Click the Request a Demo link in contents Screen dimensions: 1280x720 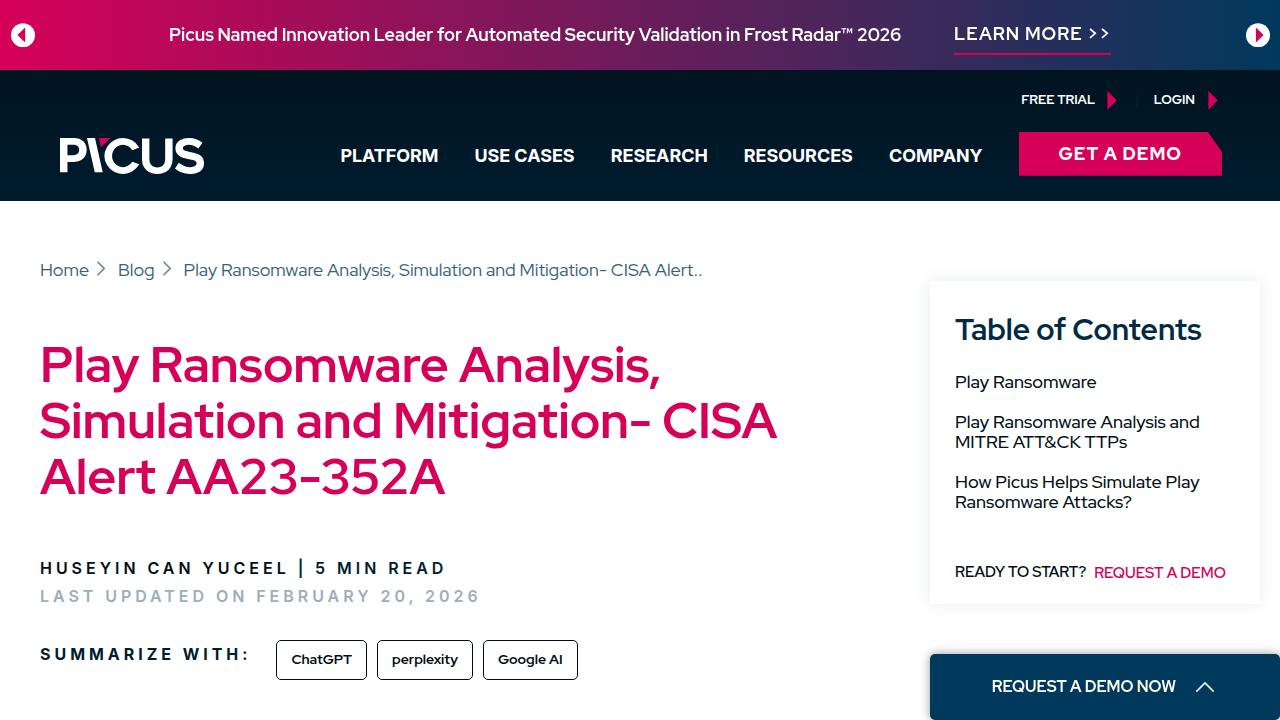tap(1159, 572)
